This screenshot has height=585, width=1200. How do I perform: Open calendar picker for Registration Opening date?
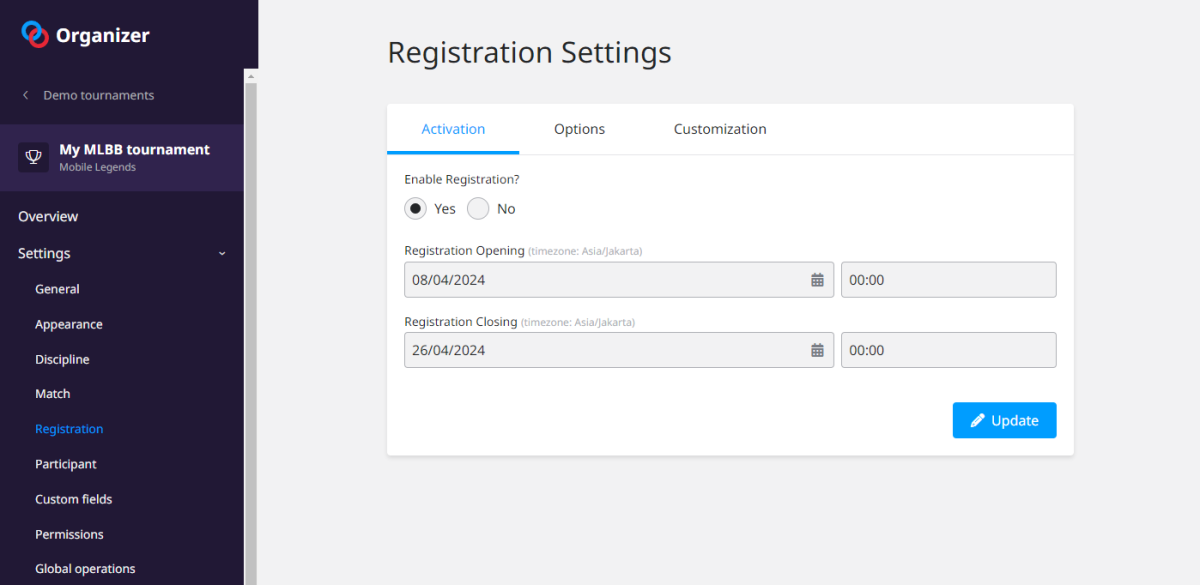[817, 280]
